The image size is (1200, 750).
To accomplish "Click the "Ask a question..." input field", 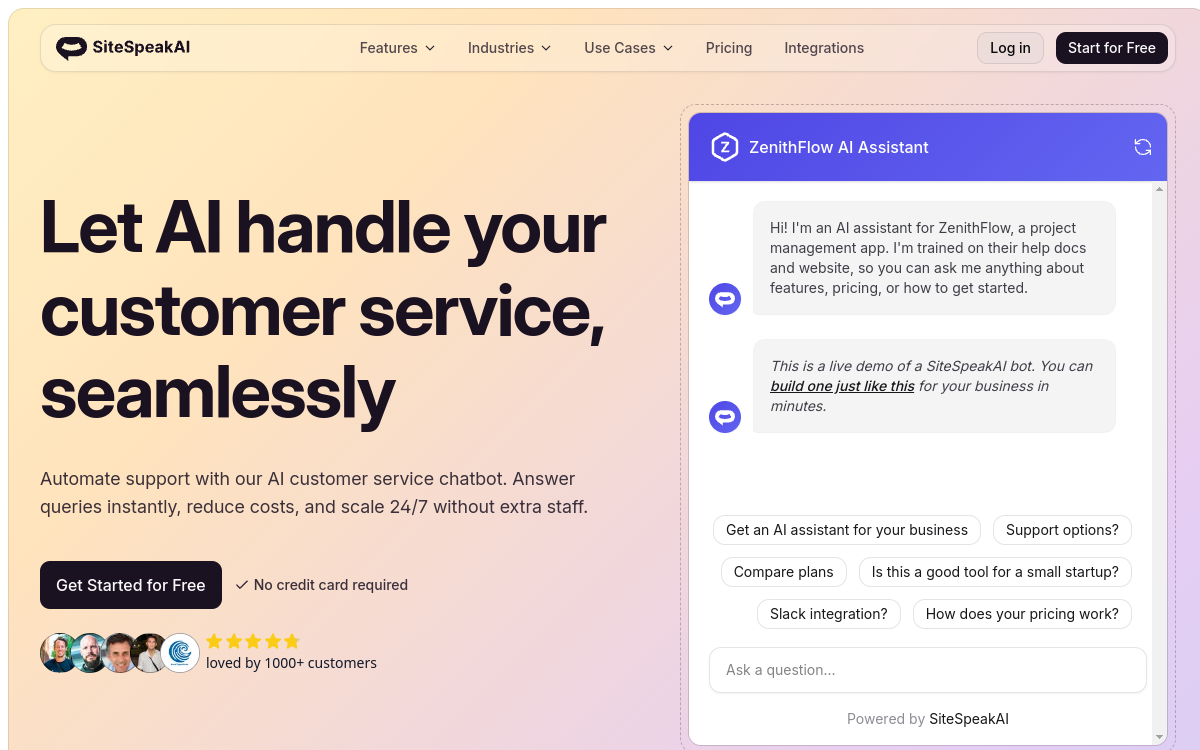I will [x=927, y=669].
